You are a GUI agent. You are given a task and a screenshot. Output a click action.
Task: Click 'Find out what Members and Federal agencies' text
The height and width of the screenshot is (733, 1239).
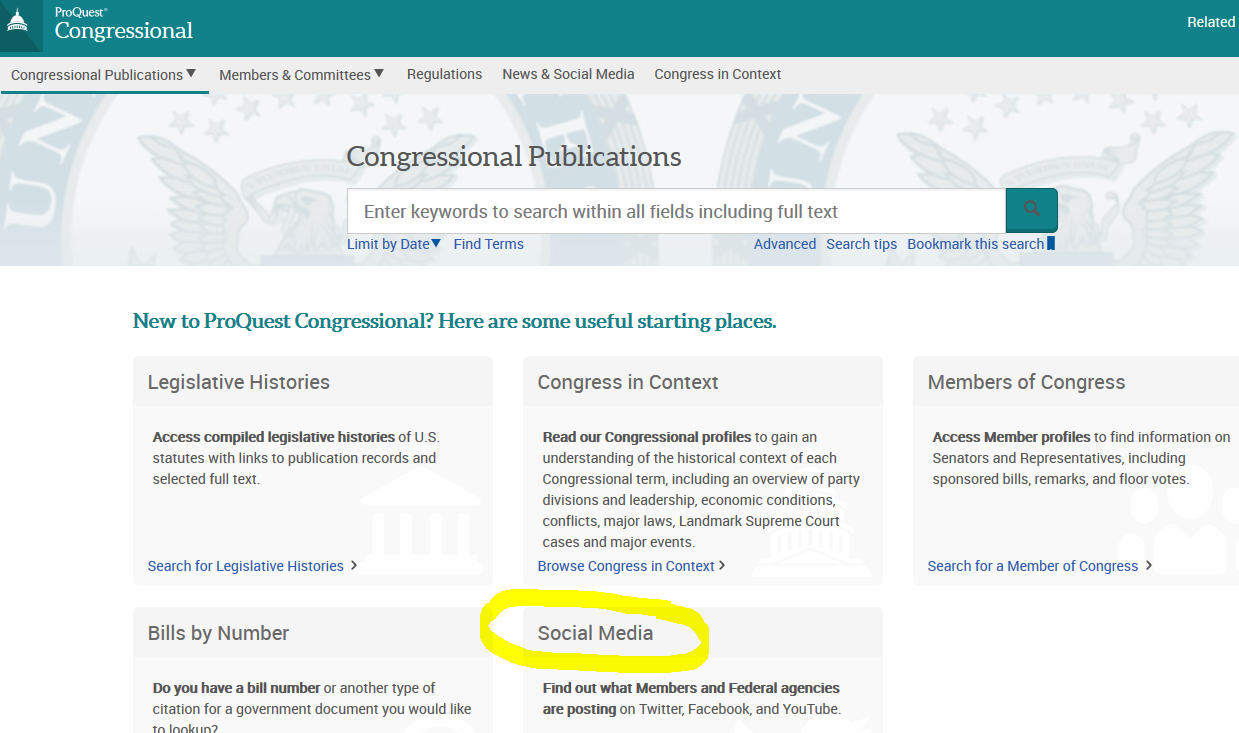[x=691, y=688]
